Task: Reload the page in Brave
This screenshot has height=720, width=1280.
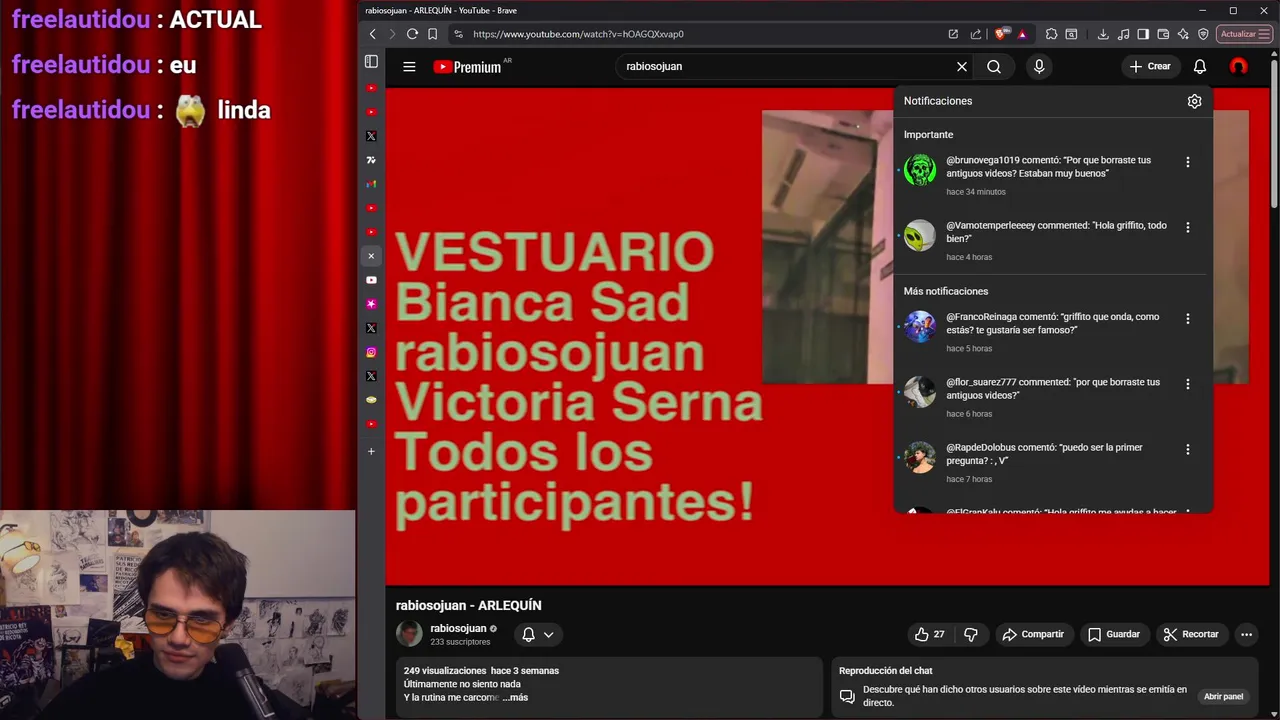Action: click(x=412, y=34)
